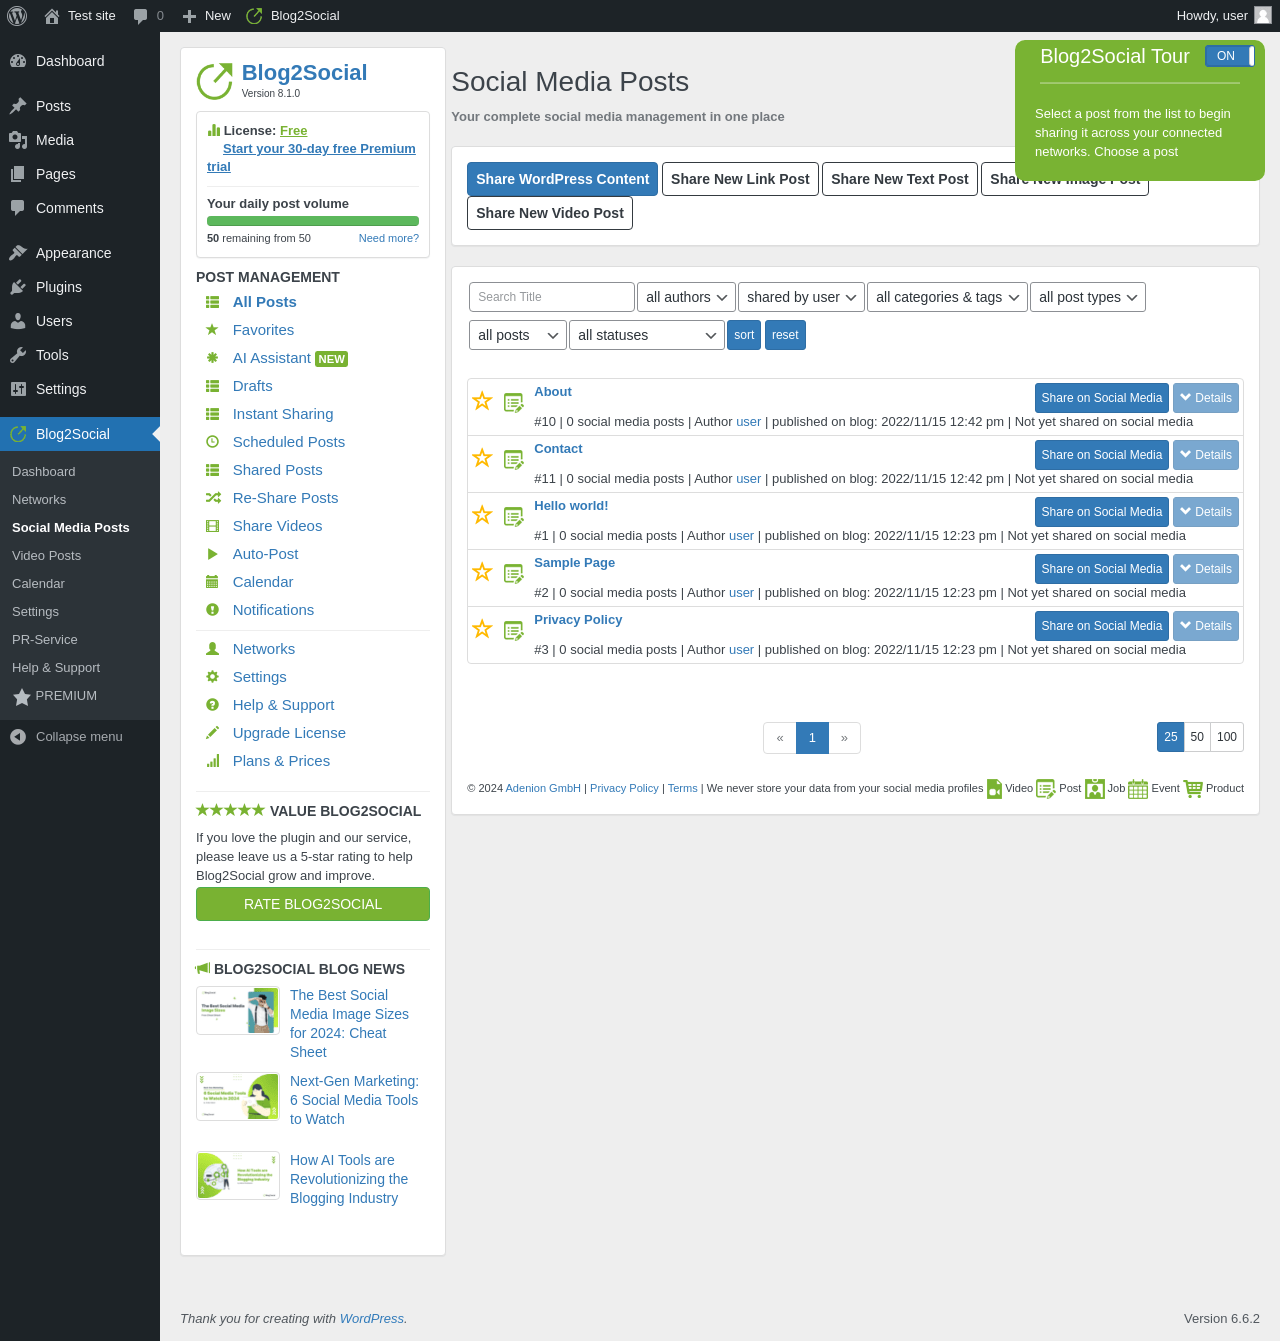Open the Next-Gen Marketing news thumbnail
This screenshot has height=1341, width=1280.
(x=238, y=1097)
